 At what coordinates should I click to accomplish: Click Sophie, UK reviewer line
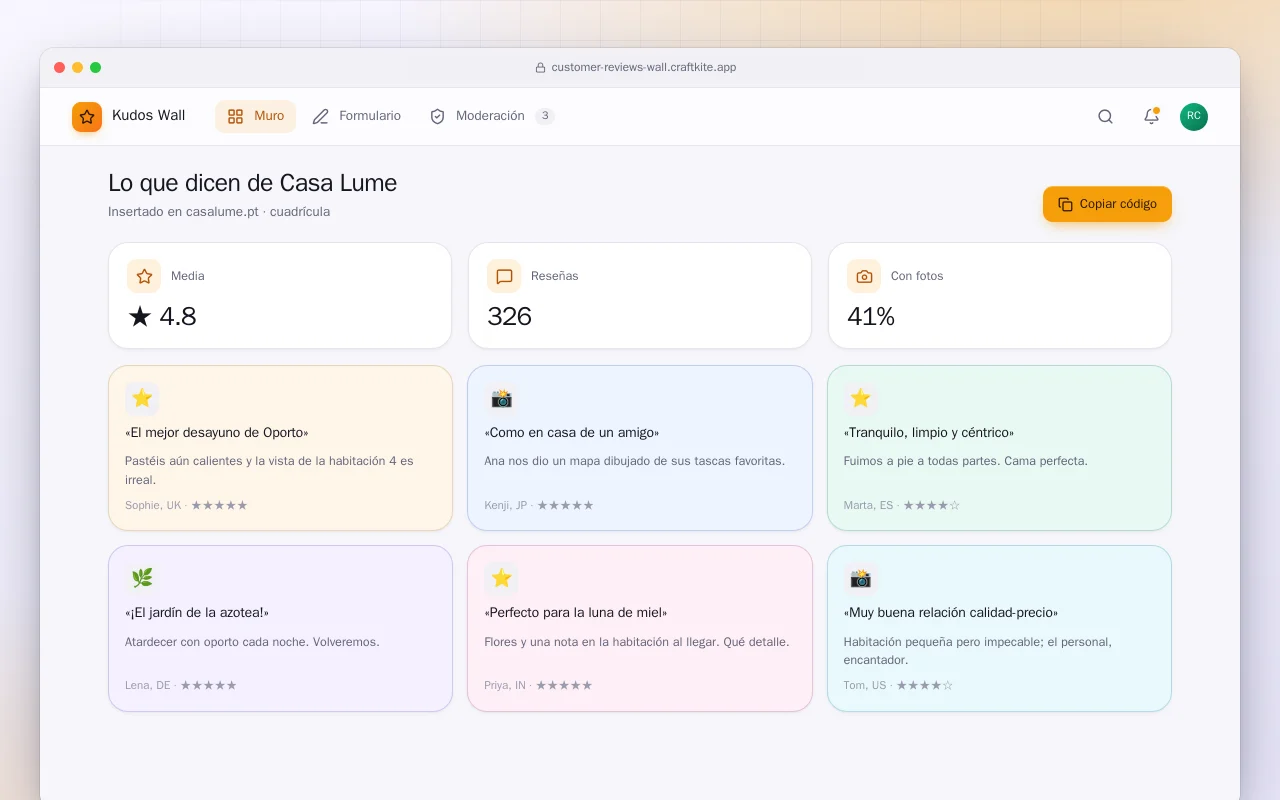tap(186, 506)
